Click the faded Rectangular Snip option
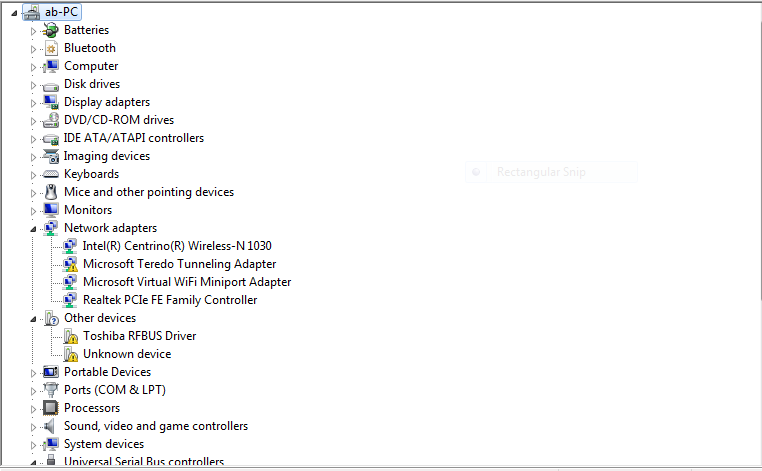The width and height of the screenshot is (762, 471). 541,172
